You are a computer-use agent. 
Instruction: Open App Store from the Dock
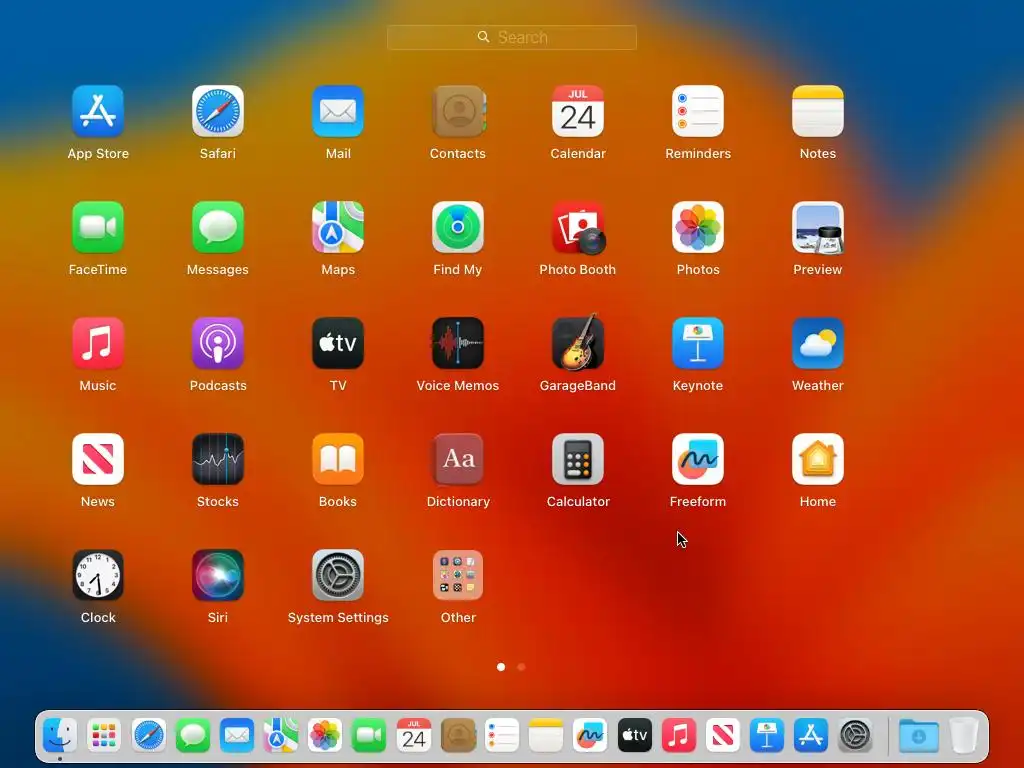pyautogui.click(x=810, y=736)
